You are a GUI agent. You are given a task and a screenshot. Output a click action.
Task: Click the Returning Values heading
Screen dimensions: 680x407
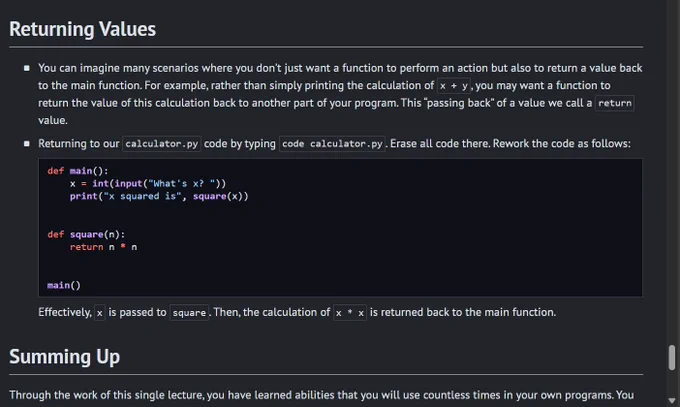pyautogui.click(x=82, y=29)
